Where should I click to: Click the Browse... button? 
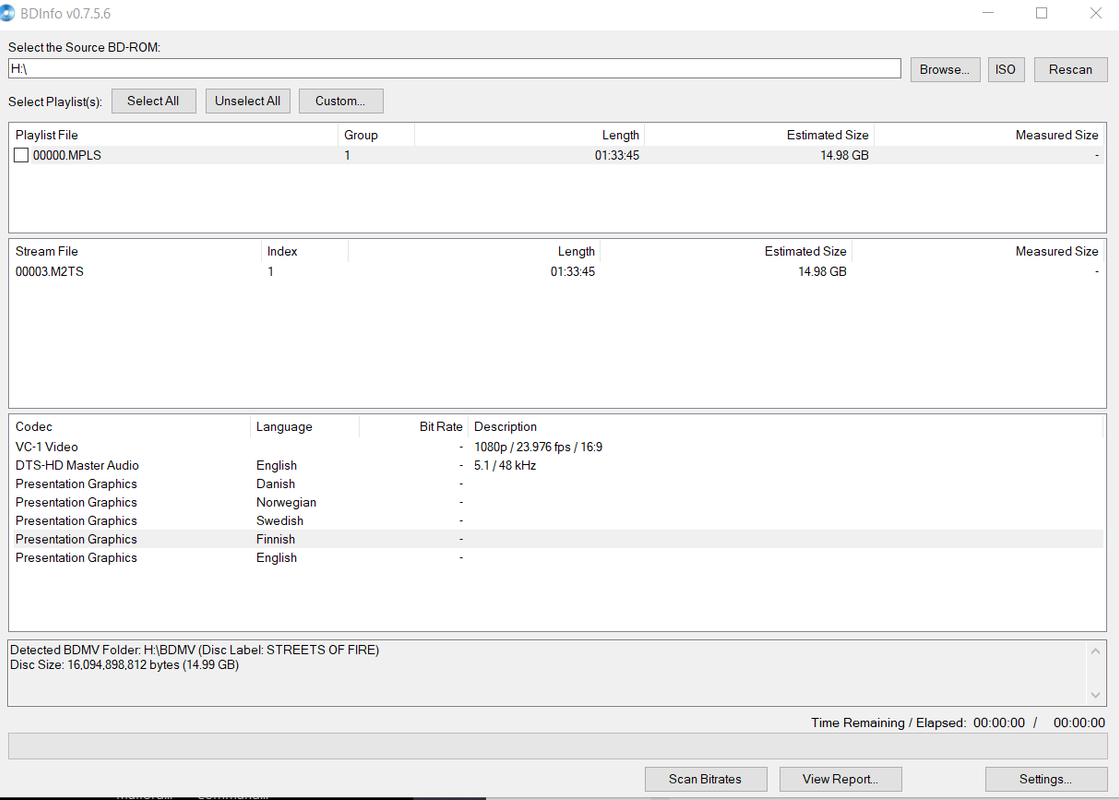[945, 69]
